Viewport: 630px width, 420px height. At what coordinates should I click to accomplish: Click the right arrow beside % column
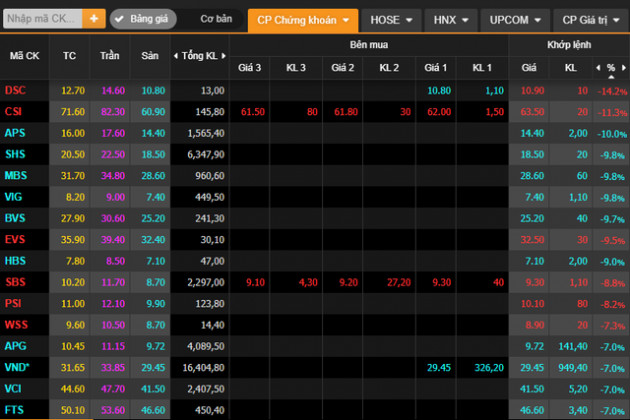[x=623, y=67]
